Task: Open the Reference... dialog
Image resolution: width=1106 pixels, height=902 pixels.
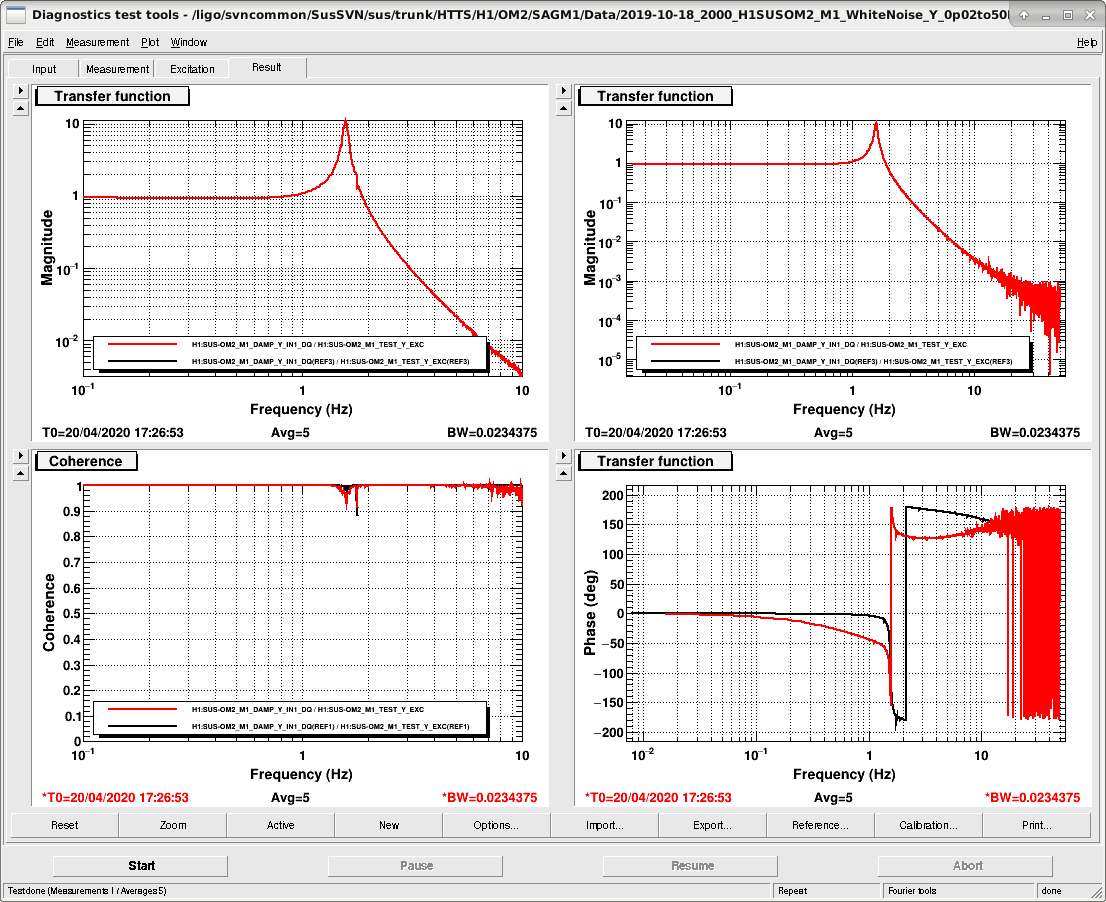Action: 820,825
